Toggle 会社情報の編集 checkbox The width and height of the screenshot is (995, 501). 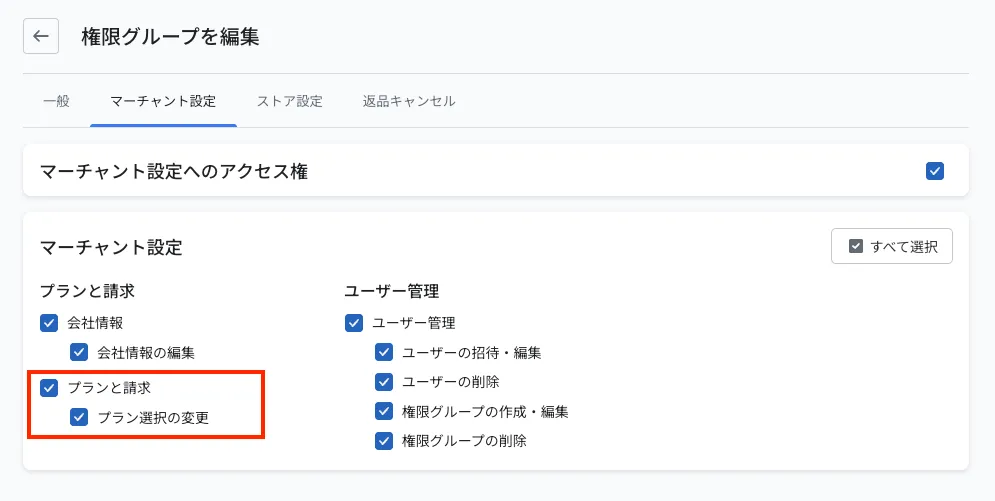click(79, 352)
